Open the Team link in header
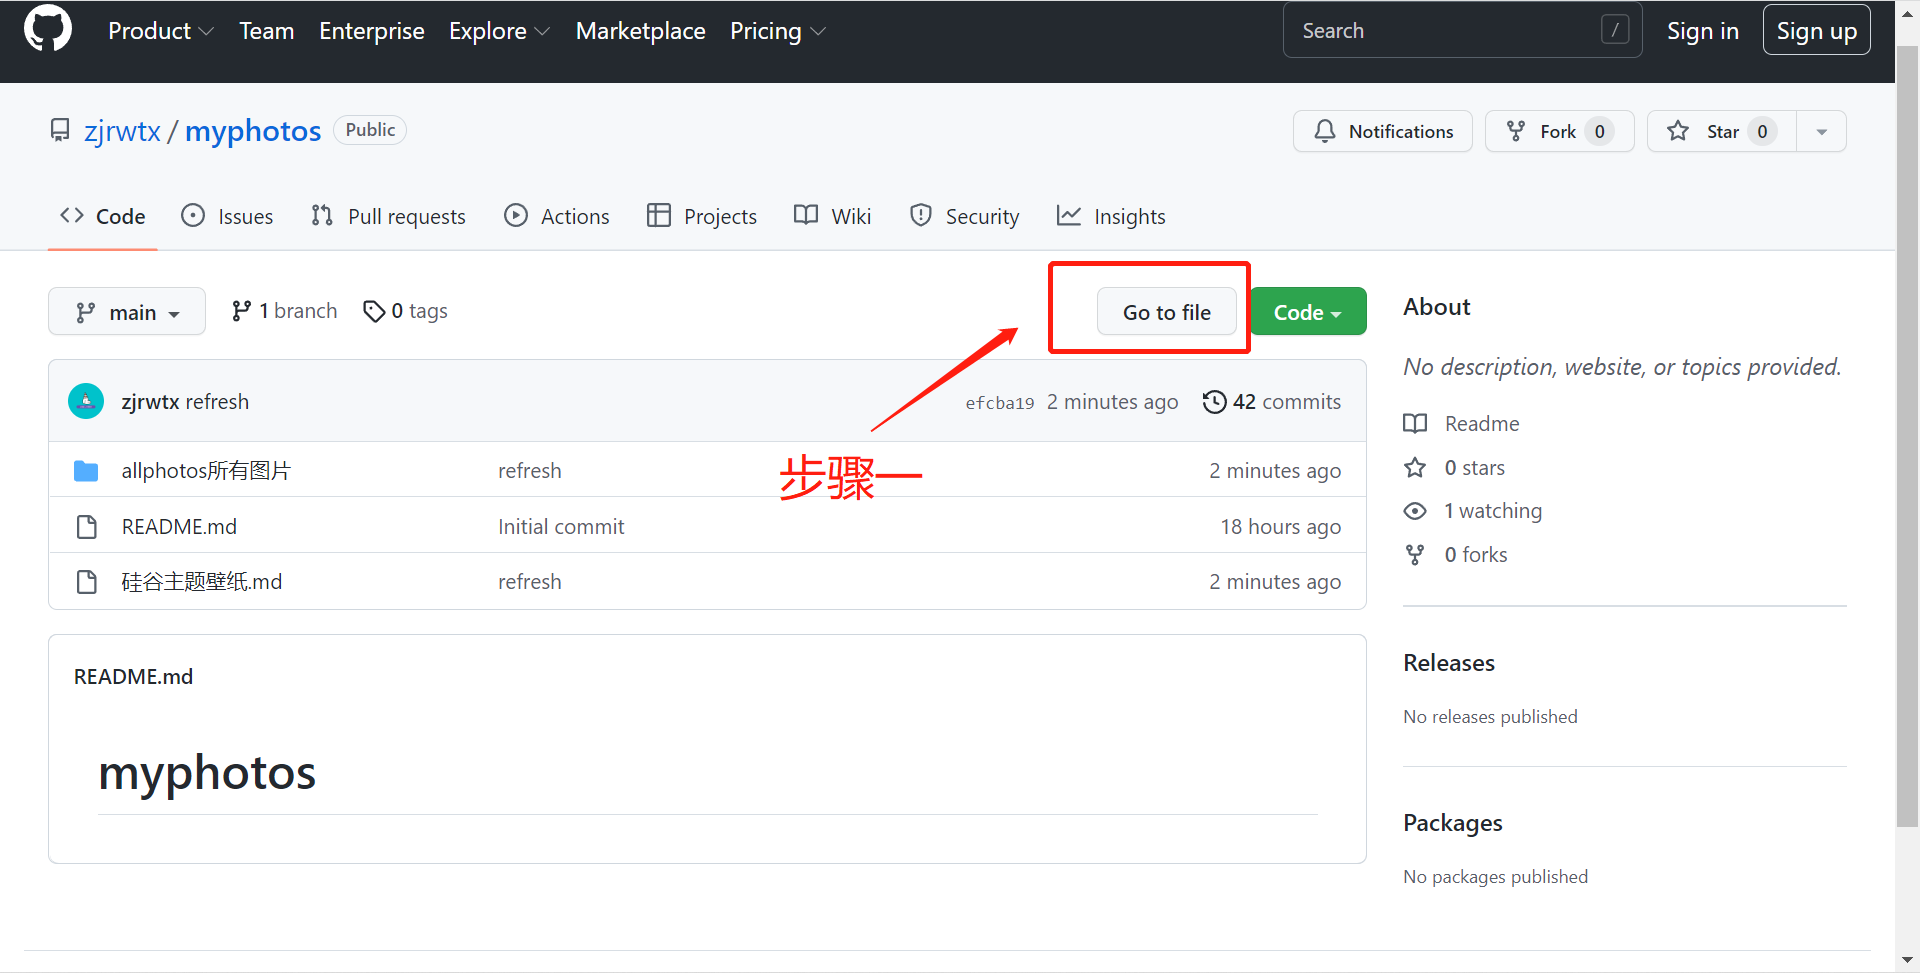Screen dimensions: 1920x973 266,31
